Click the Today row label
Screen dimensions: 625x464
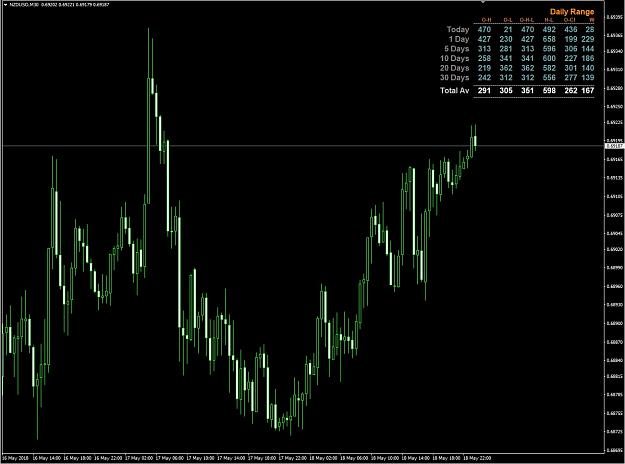458,29
